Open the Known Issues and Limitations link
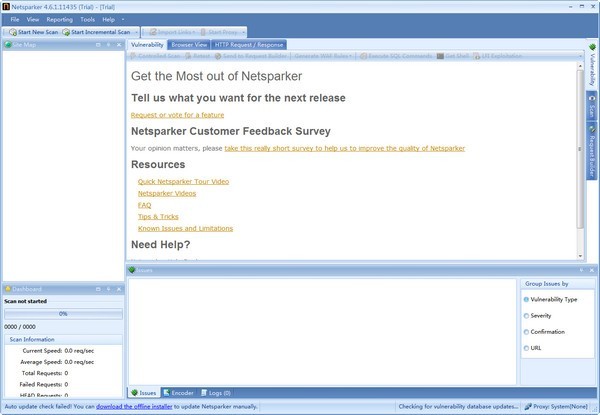This screenshot has height=415, width=600. tap(185, 228)
